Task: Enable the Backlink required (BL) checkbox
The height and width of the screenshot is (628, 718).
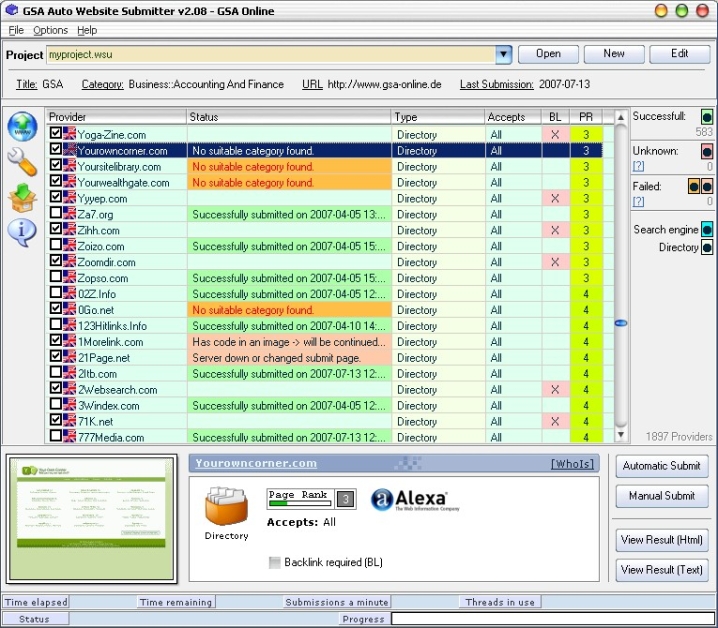Action: pos(275,563)
